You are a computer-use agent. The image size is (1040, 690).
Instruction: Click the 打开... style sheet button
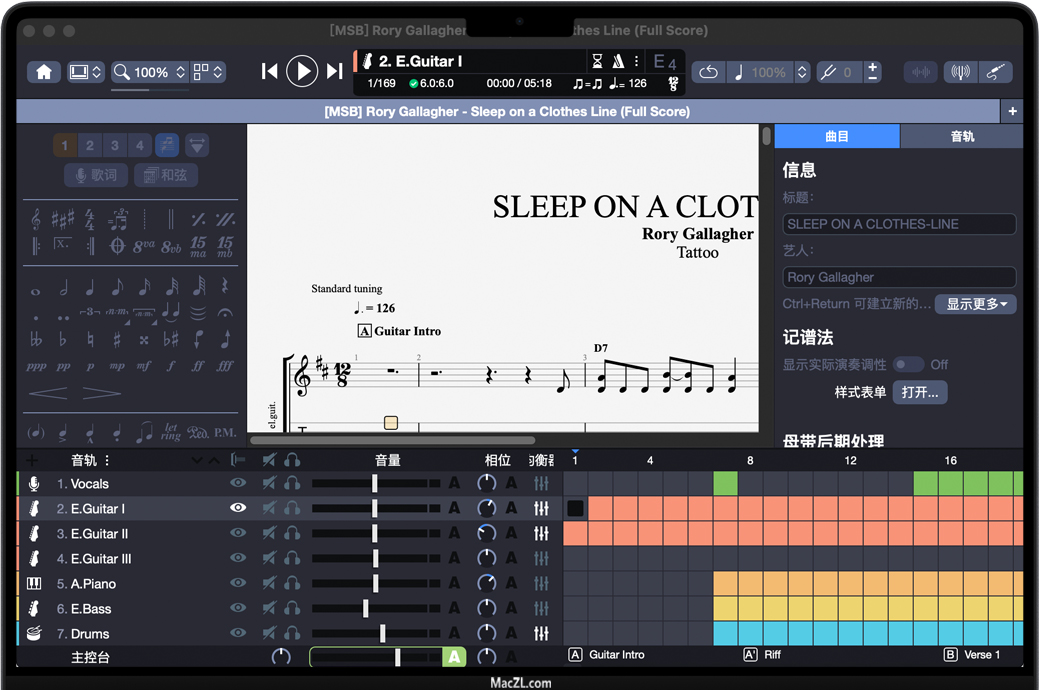point(920,393)
